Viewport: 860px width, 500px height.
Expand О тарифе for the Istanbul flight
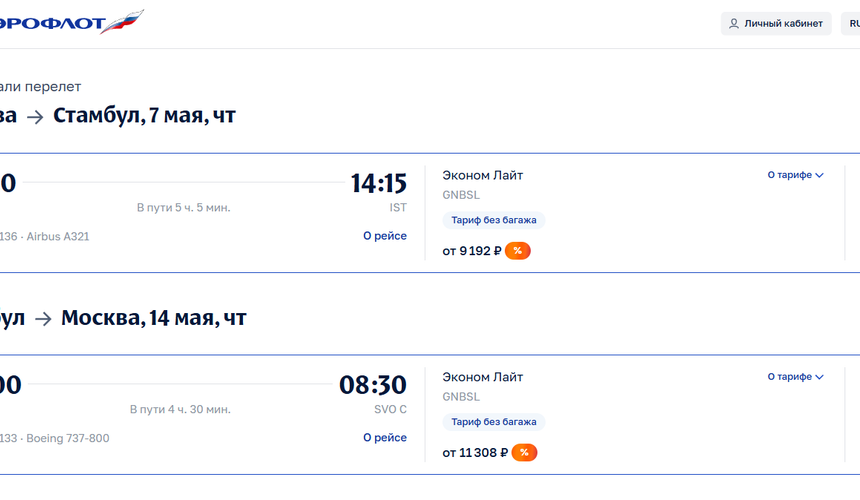(x=795, y=175)
